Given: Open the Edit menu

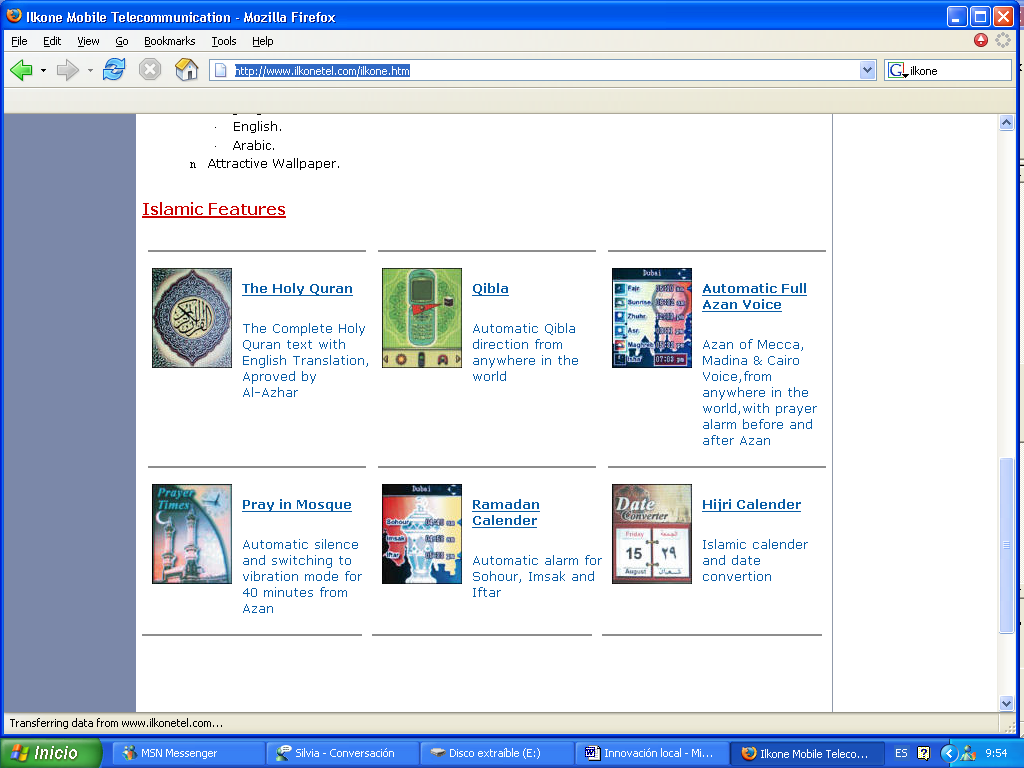Looking at the screenshot, I should [x=52, y=41].
